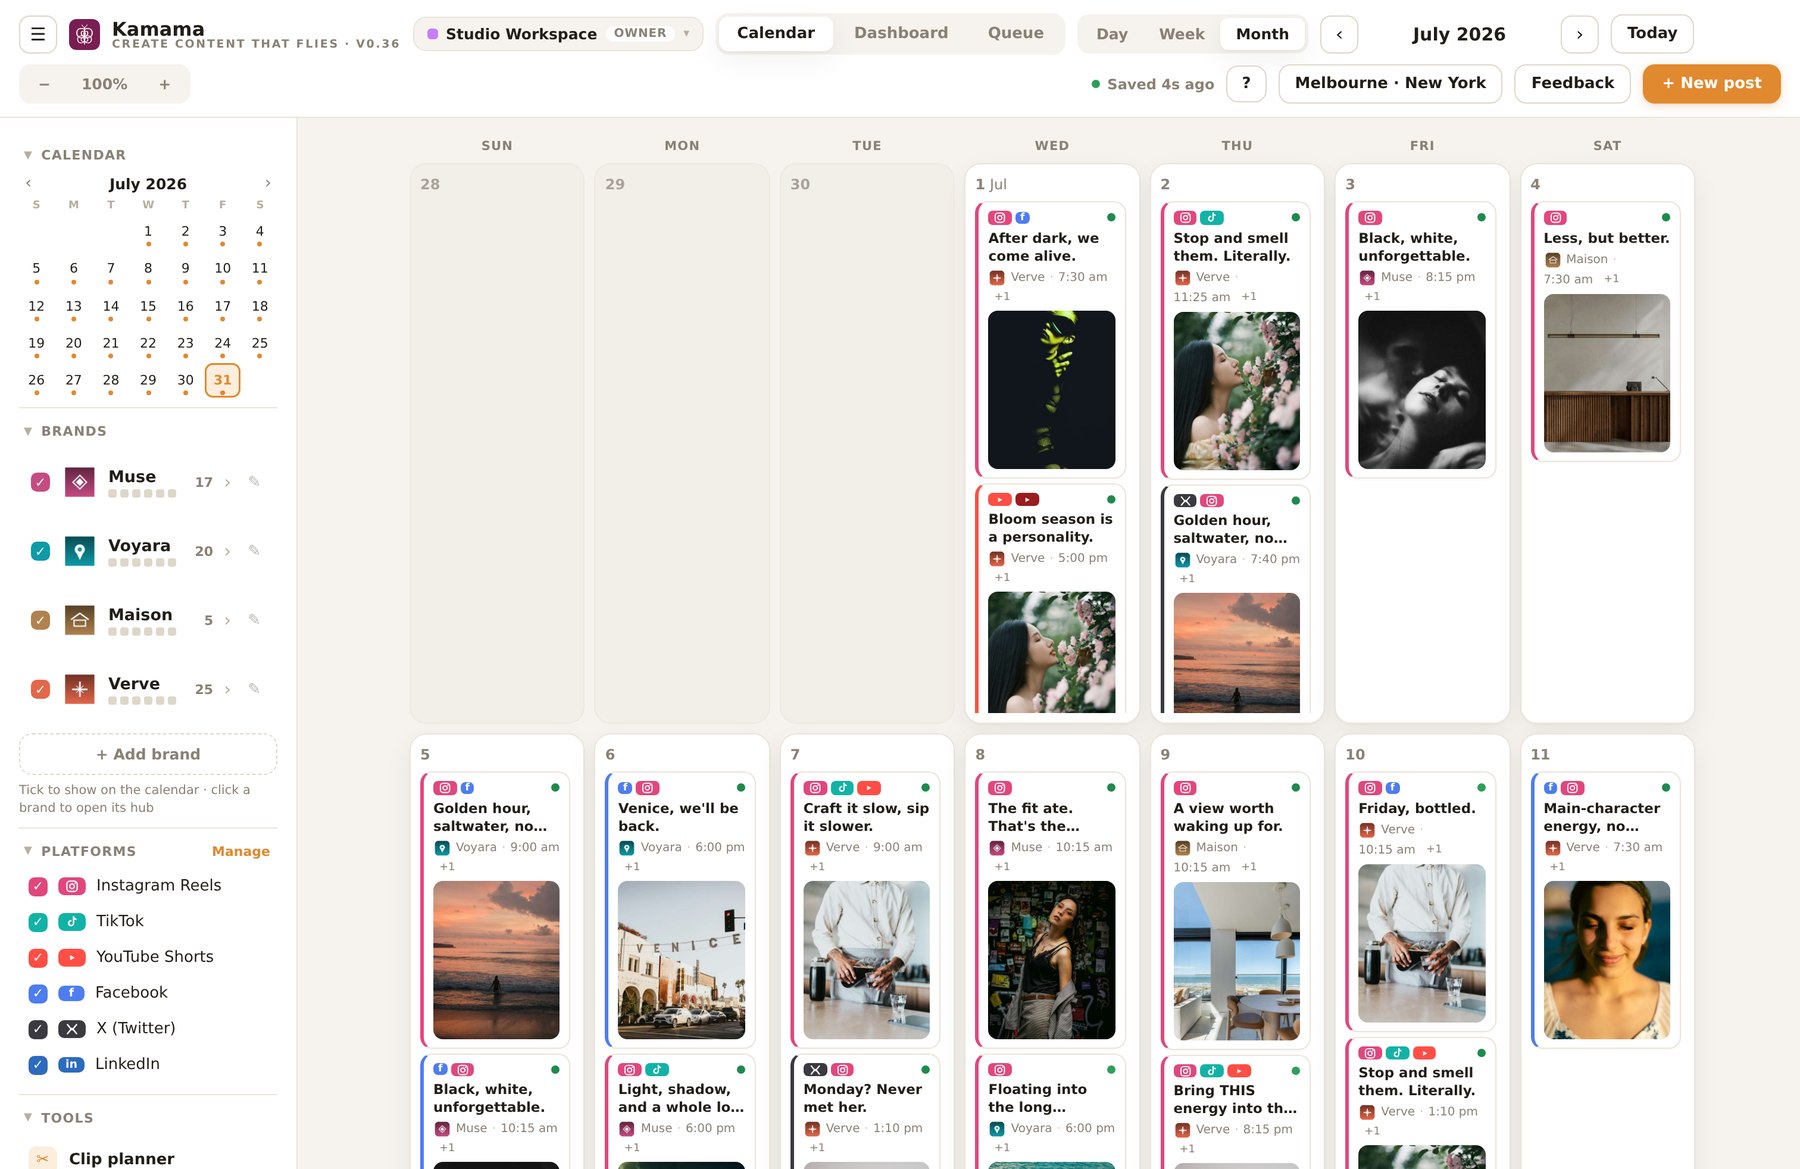Collapse the CALENDAR section

click(x=28, y=155)
